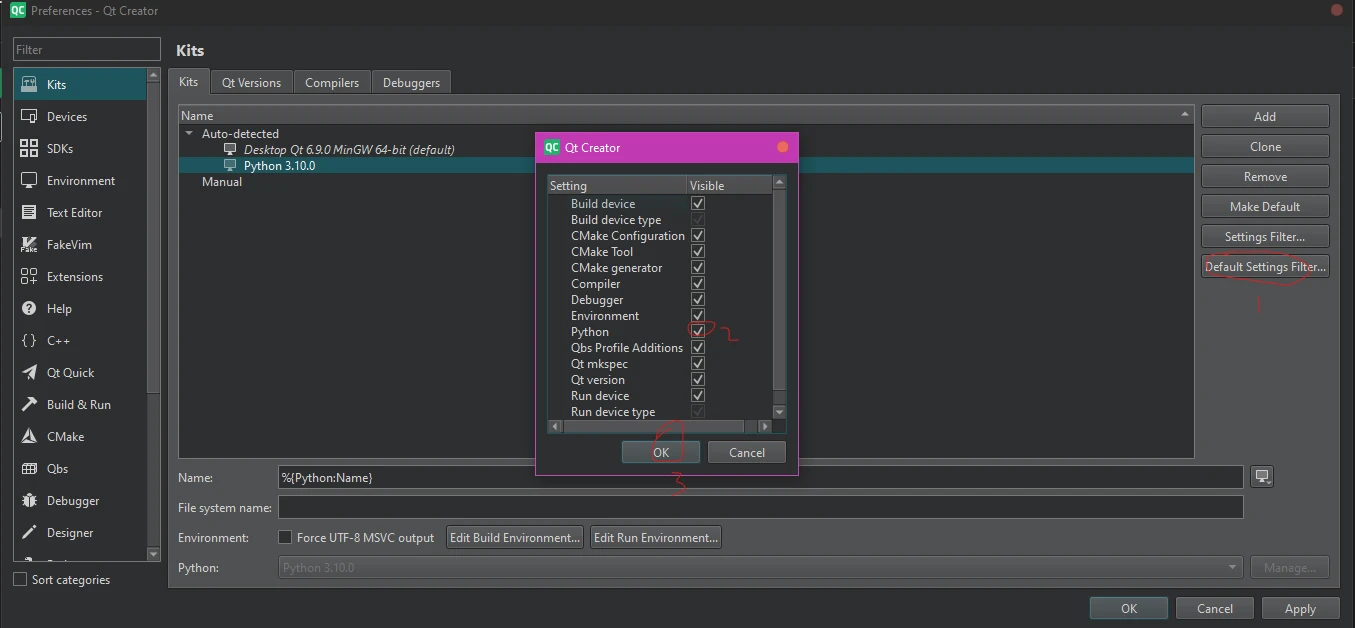Switch to the Compilers tab
The width and height of the screenshot is (1355, 628).
(x=332, y=83)
